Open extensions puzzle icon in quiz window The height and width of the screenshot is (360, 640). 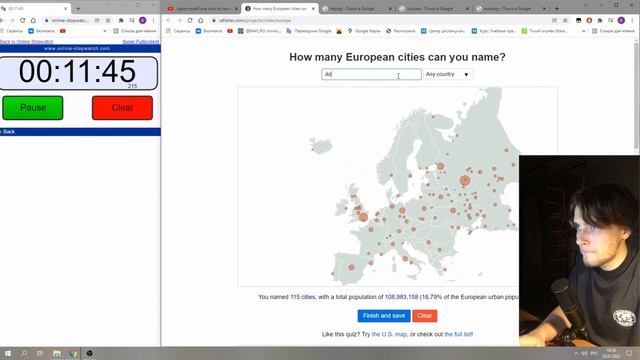(x=600, y=20)
